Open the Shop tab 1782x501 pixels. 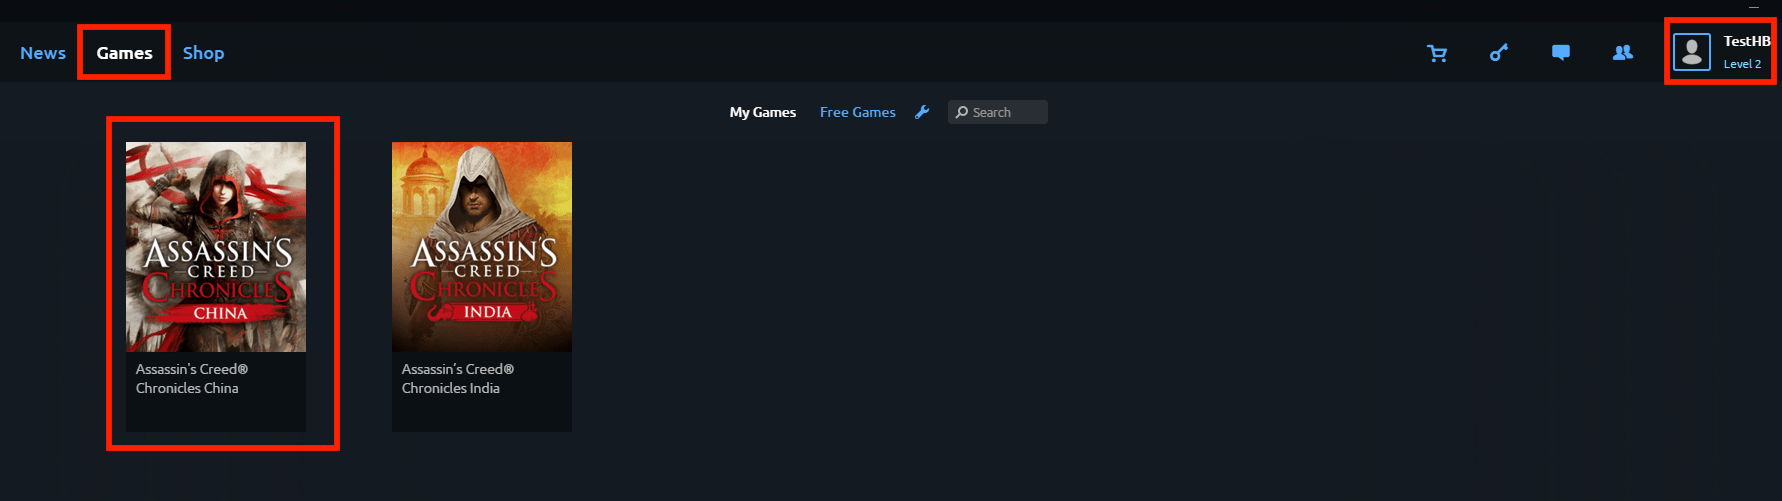[x=203, y=53]
